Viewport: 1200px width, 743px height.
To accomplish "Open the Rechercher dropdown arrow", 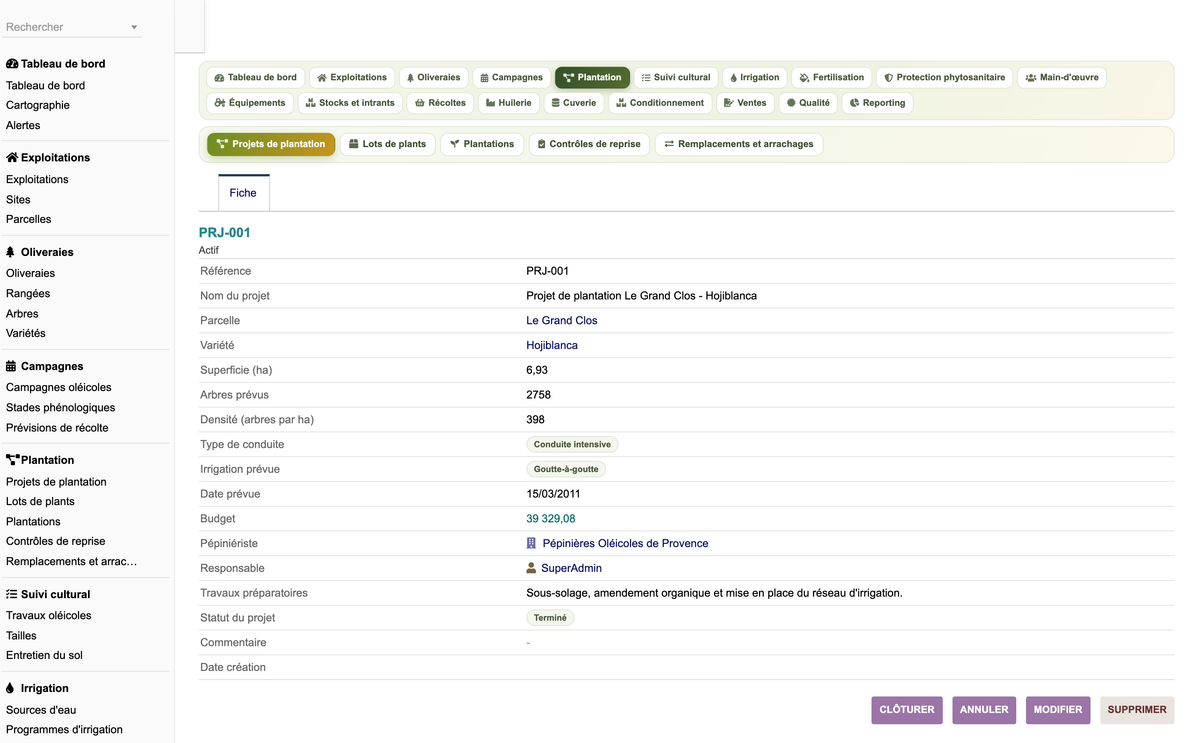I will [x=134, y=28].
